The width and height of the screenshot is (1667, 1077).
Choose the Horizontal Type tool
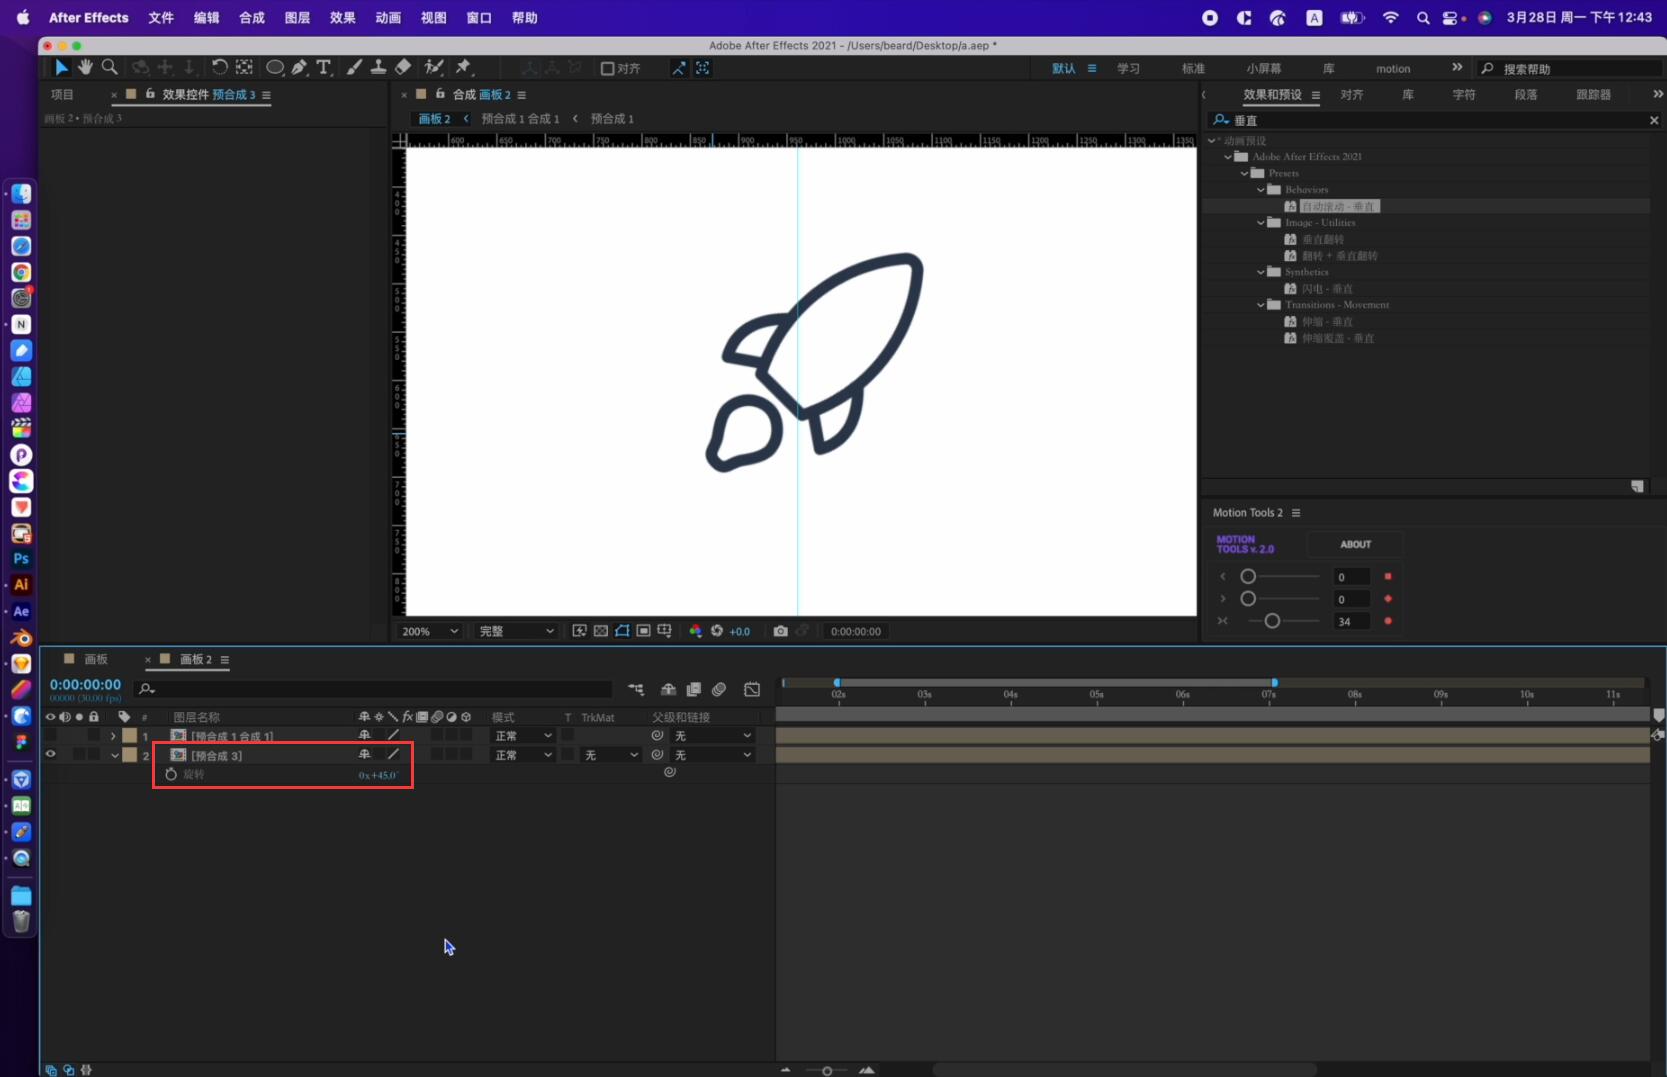[x=324, y=67]
